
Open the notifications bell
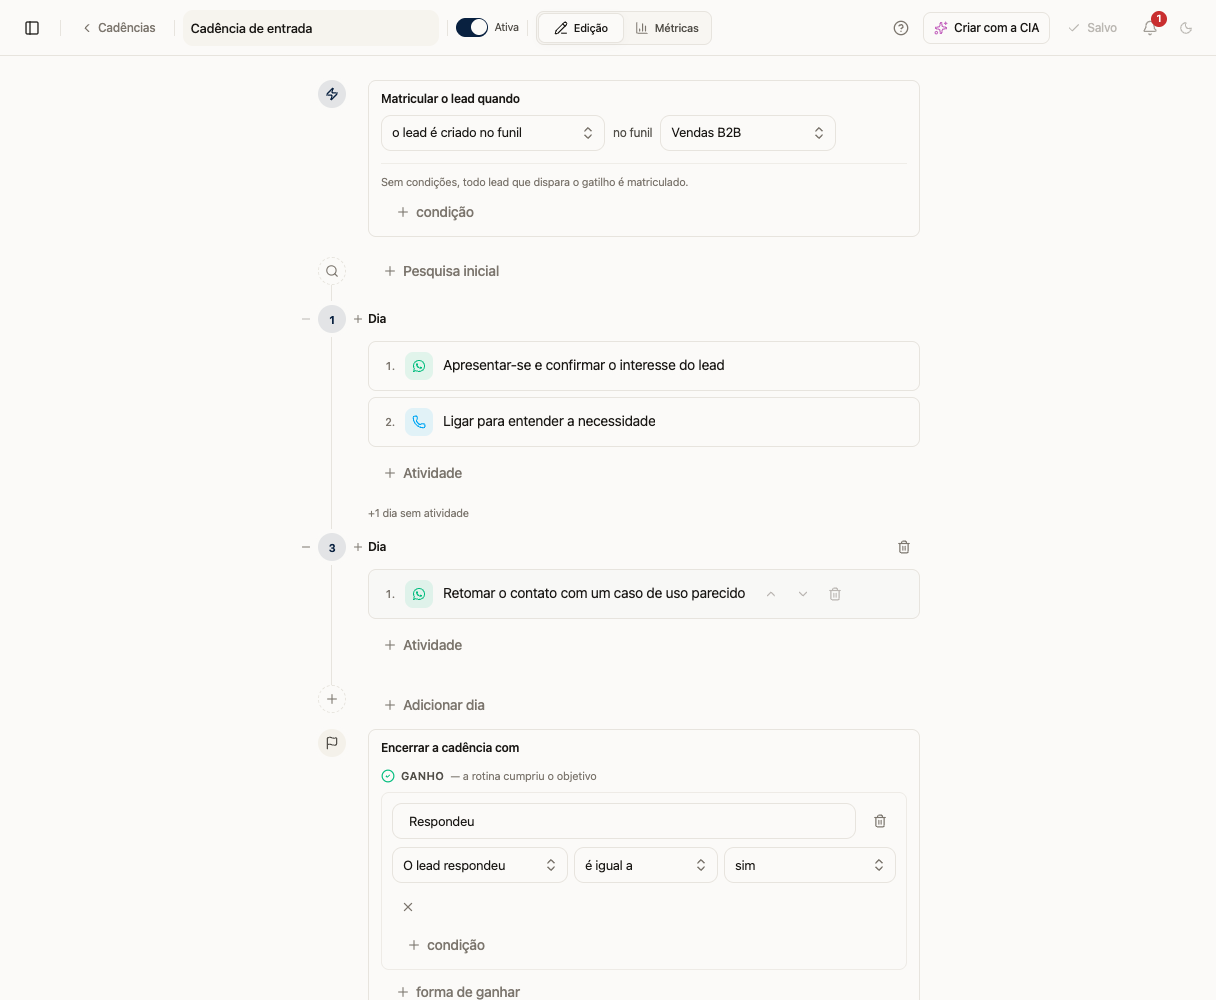pos(1150,28)
